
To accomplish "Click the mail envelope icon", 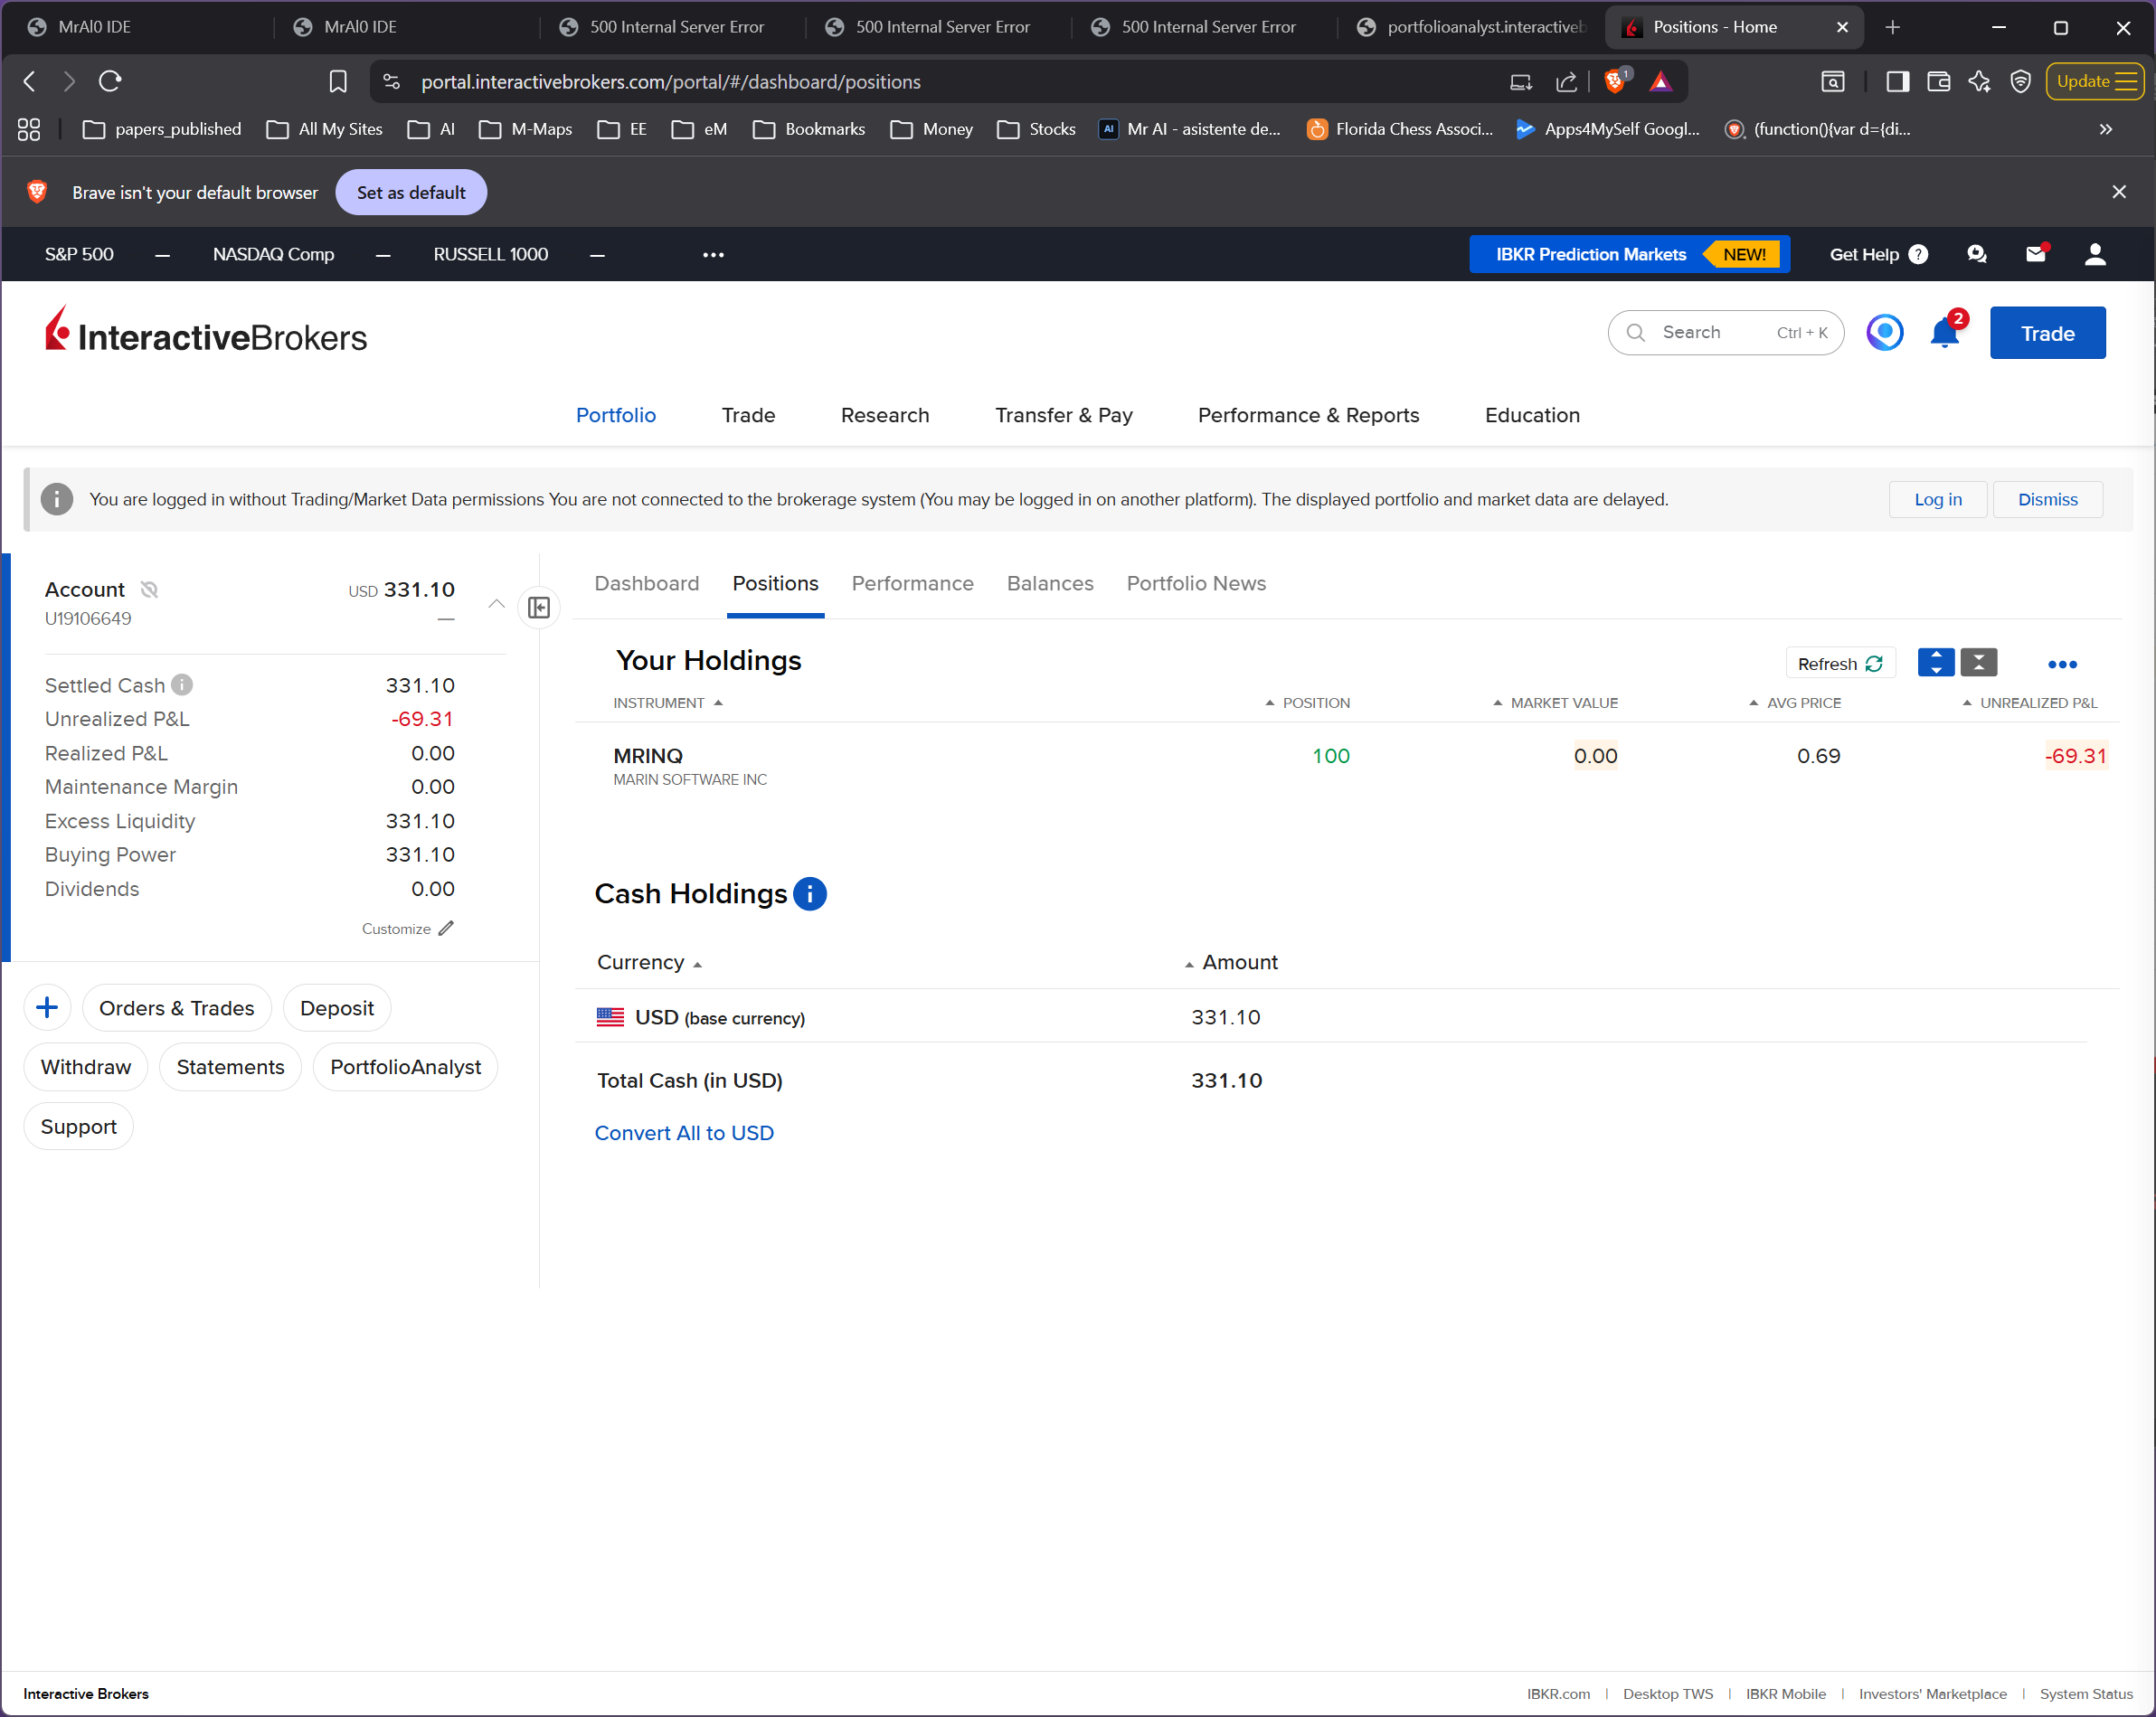I will 2036,254.
